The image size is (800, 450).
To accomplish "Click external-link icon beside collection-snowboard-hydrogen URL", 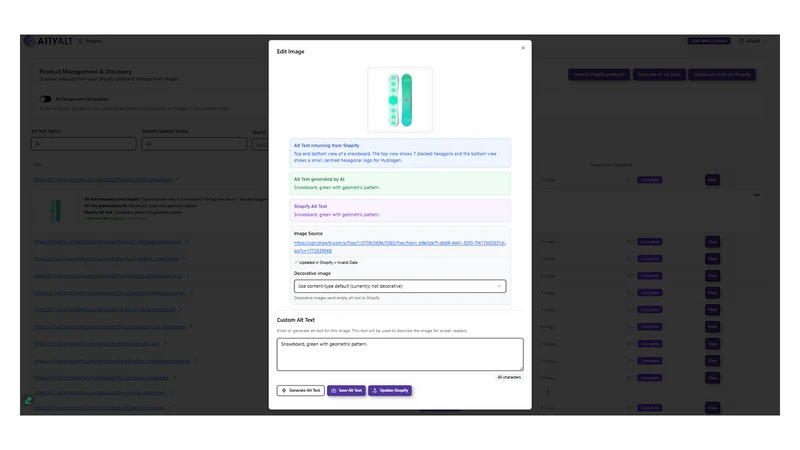I will point(195,361).
